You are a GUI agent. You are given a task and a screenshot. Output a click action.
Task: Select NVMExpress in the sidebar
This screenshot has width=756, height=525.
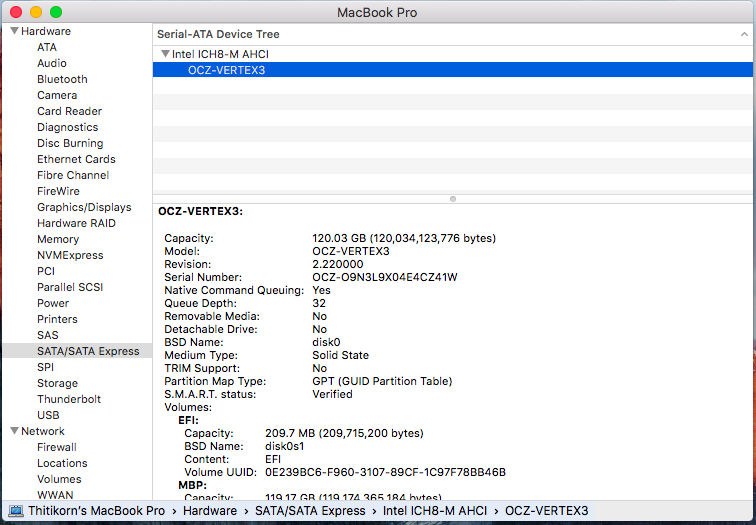pos(70,255)
